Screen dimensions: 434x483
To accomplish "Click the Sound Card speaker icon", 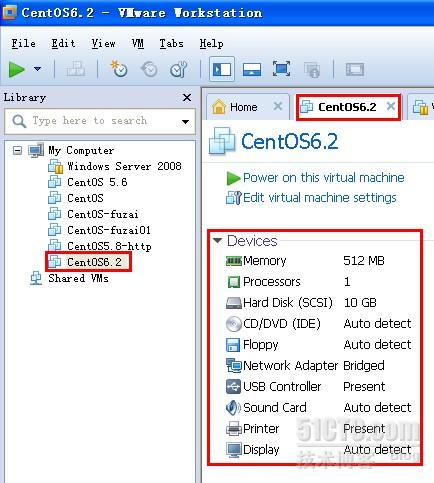I will click(233, 408).
